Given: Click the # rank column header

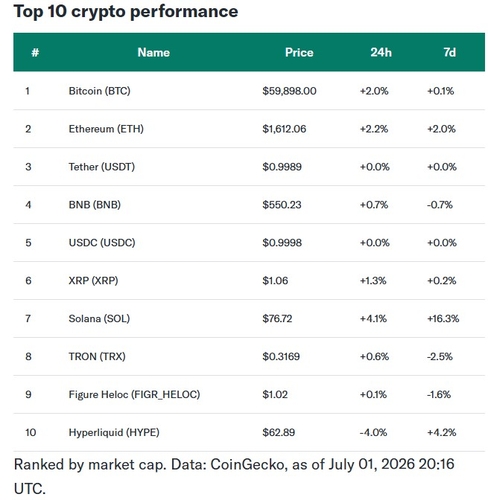Looking at the screenshot, I should point(35,52).
